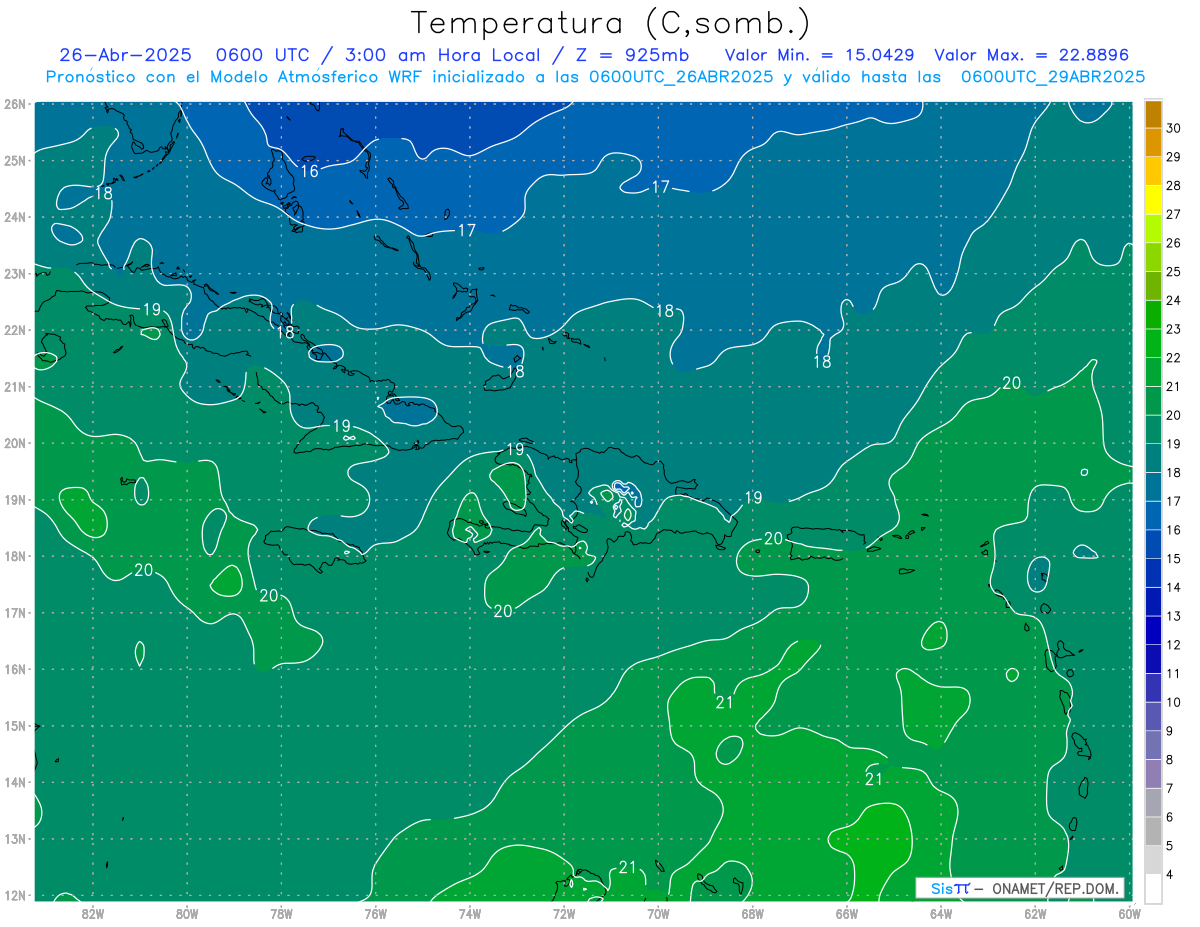Click the colorbar '4' scale label
1200x927 pixels.
coord(1170,874)
